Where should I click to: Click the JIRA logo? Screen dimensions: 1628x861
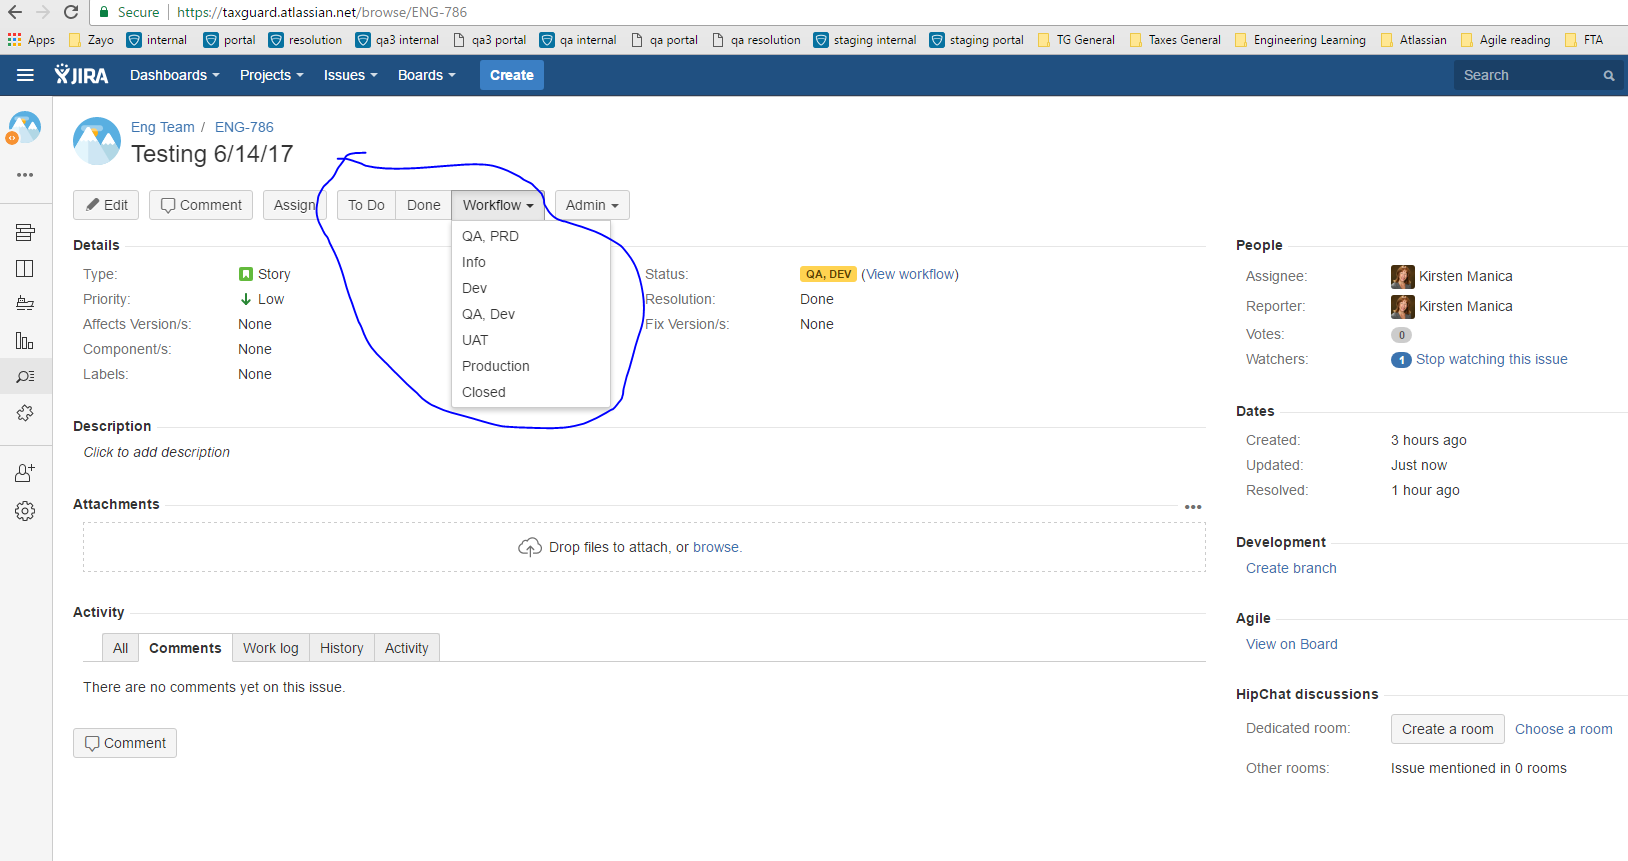coord(81,75)
